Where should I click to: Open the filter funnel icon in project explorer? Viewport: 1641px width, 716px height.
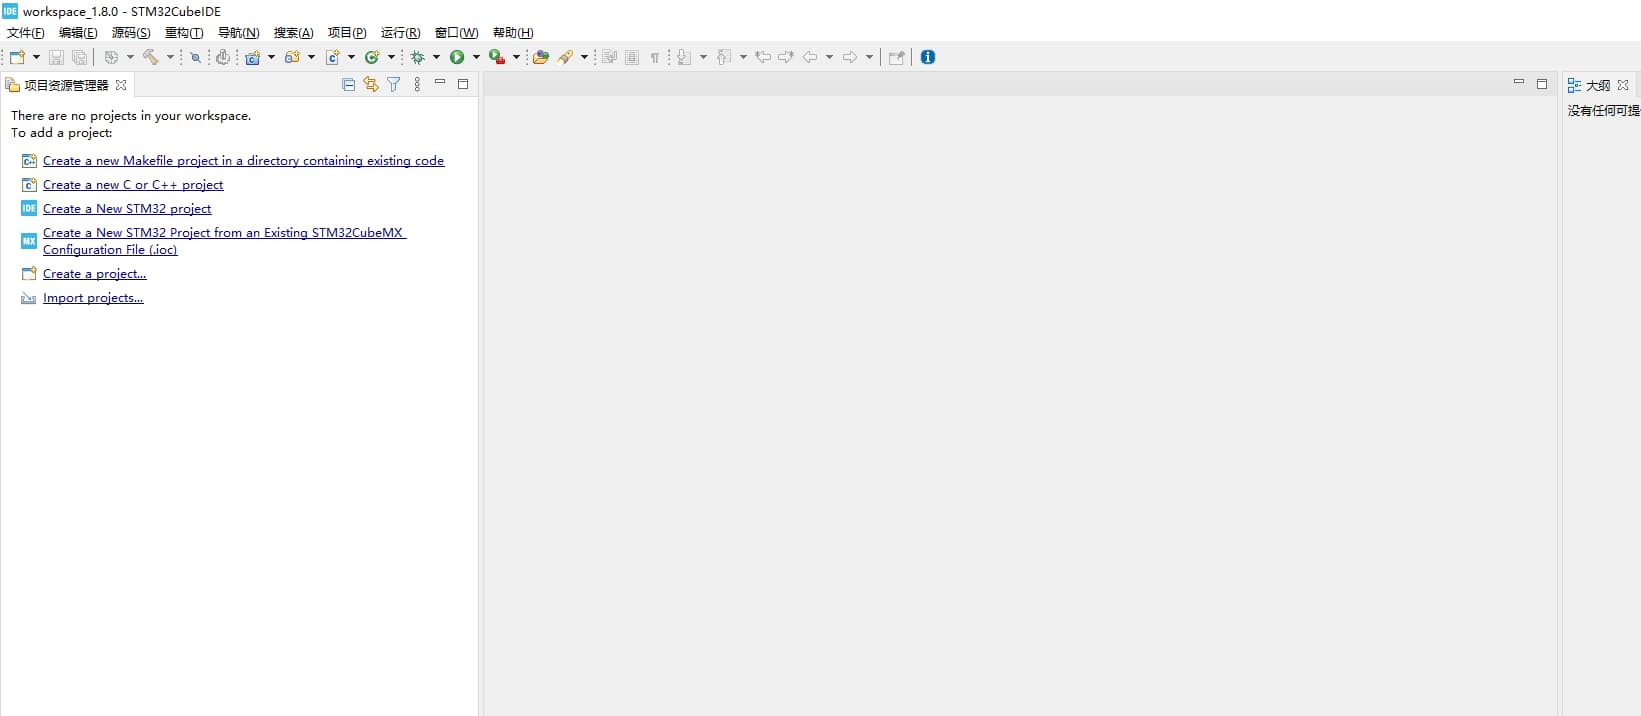394,85
